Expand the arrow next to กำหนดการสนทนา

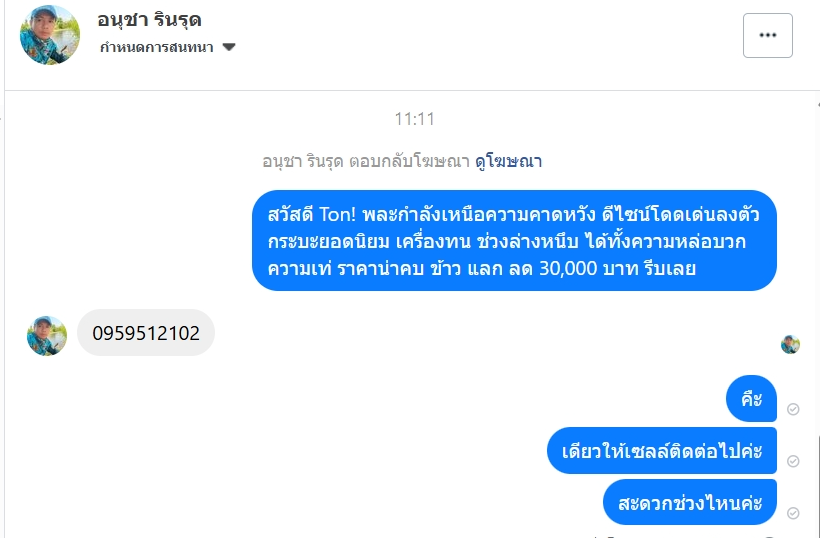(x=229, y=47)
